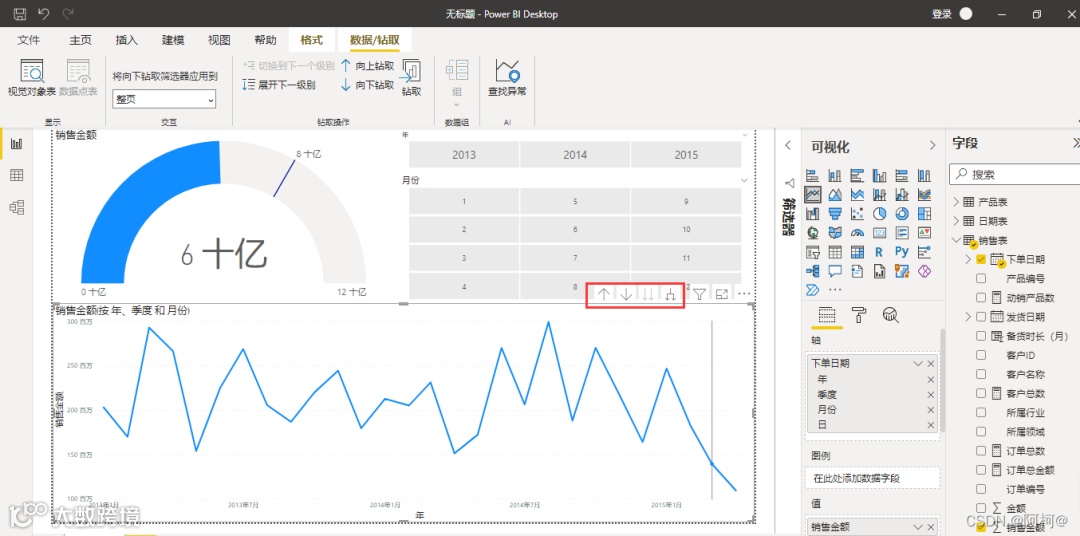Open the 销售金额 value field dropdown
1080x536 pixels.
click(x=917, y=527)
